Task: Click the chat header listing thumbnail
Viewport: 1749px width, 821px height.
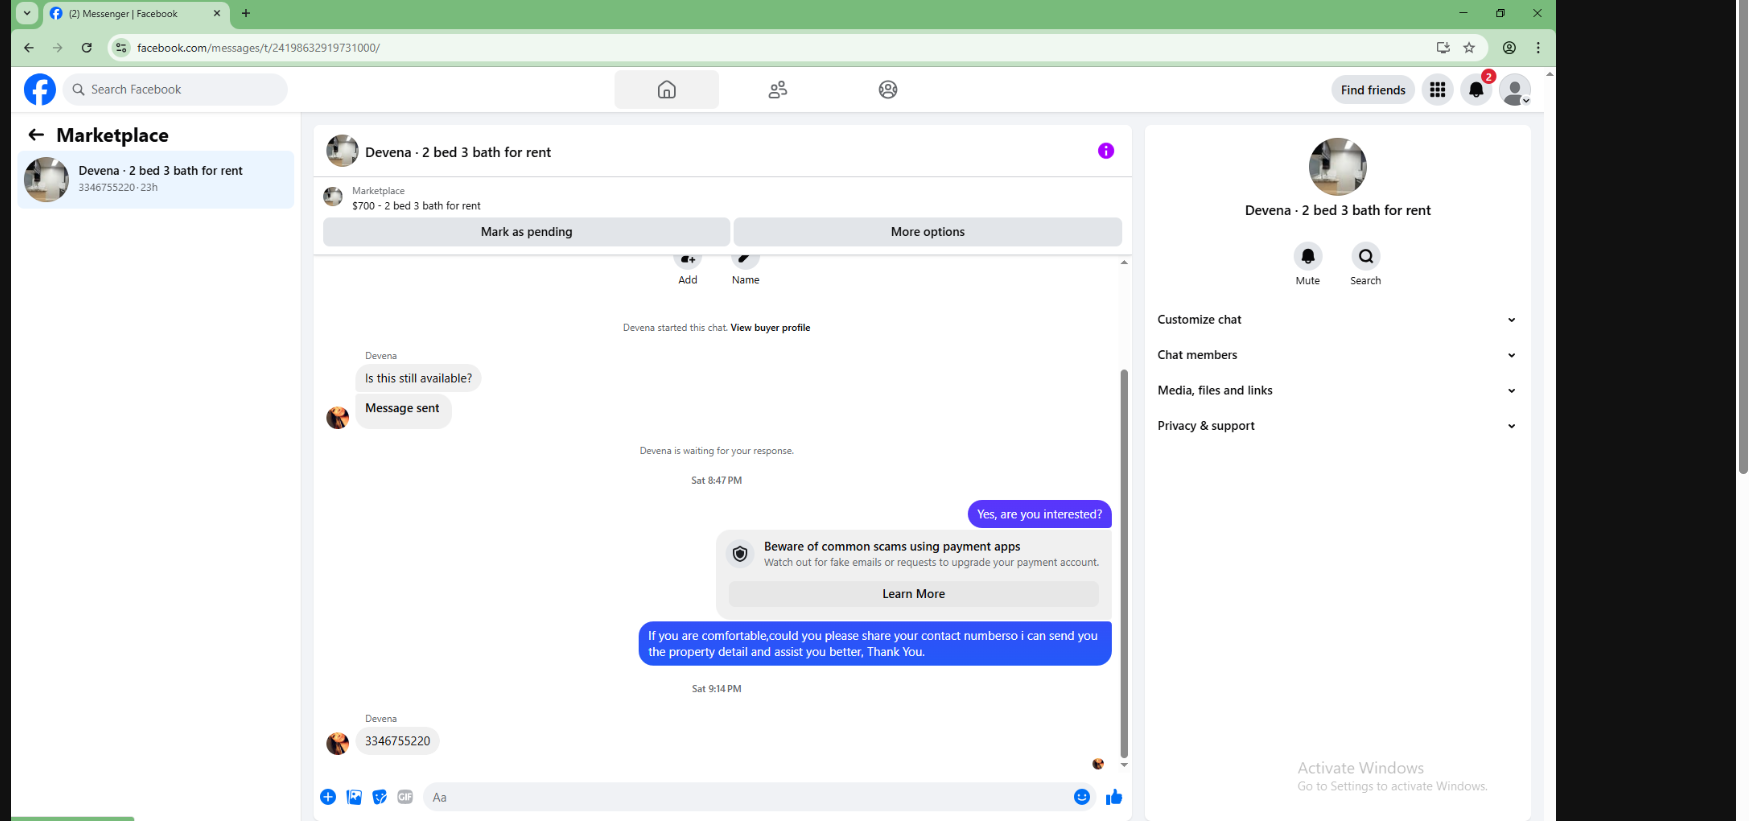Action: (342, 151)
